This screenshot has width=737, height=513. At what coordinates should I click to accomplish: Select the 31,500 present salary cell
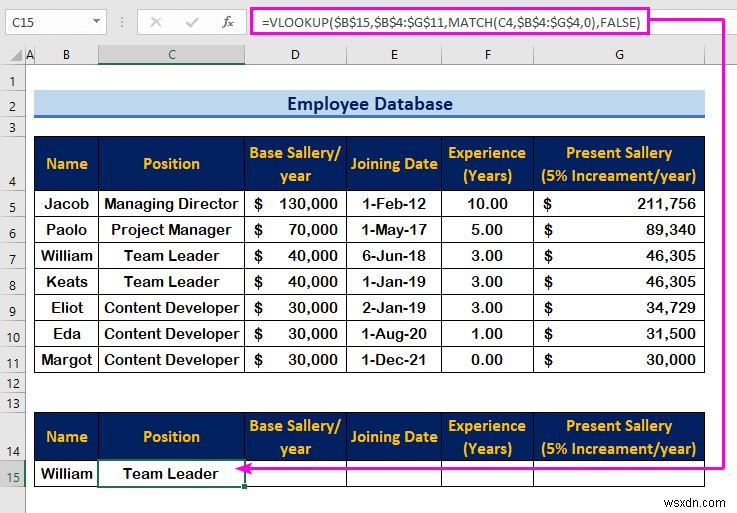(x=619, y=333)
